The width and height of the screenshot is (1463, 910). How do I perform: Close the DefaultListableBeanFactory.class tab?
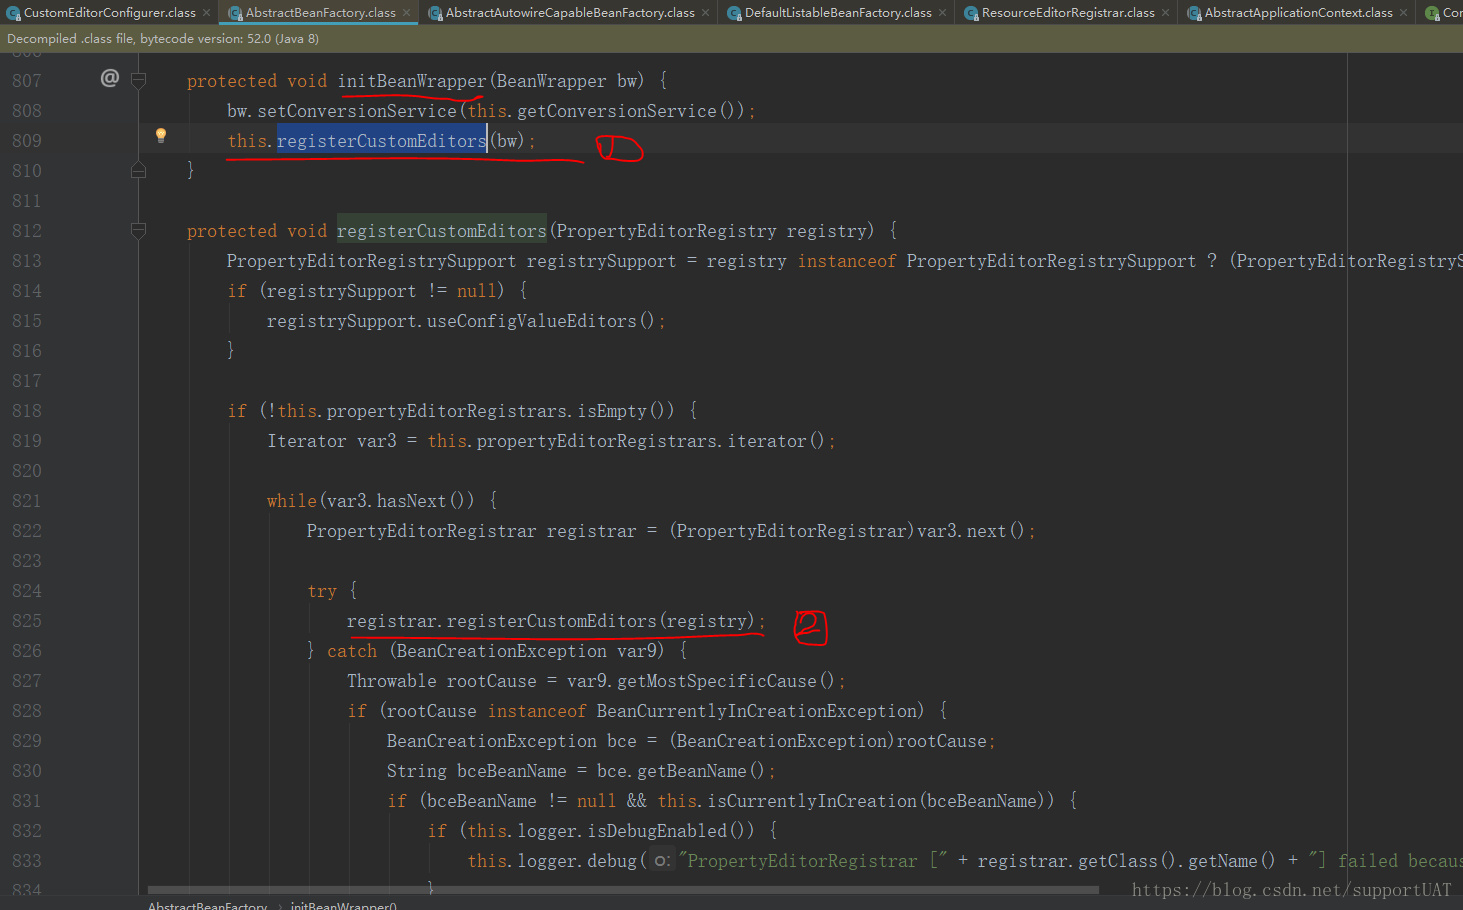click(942, 13)
